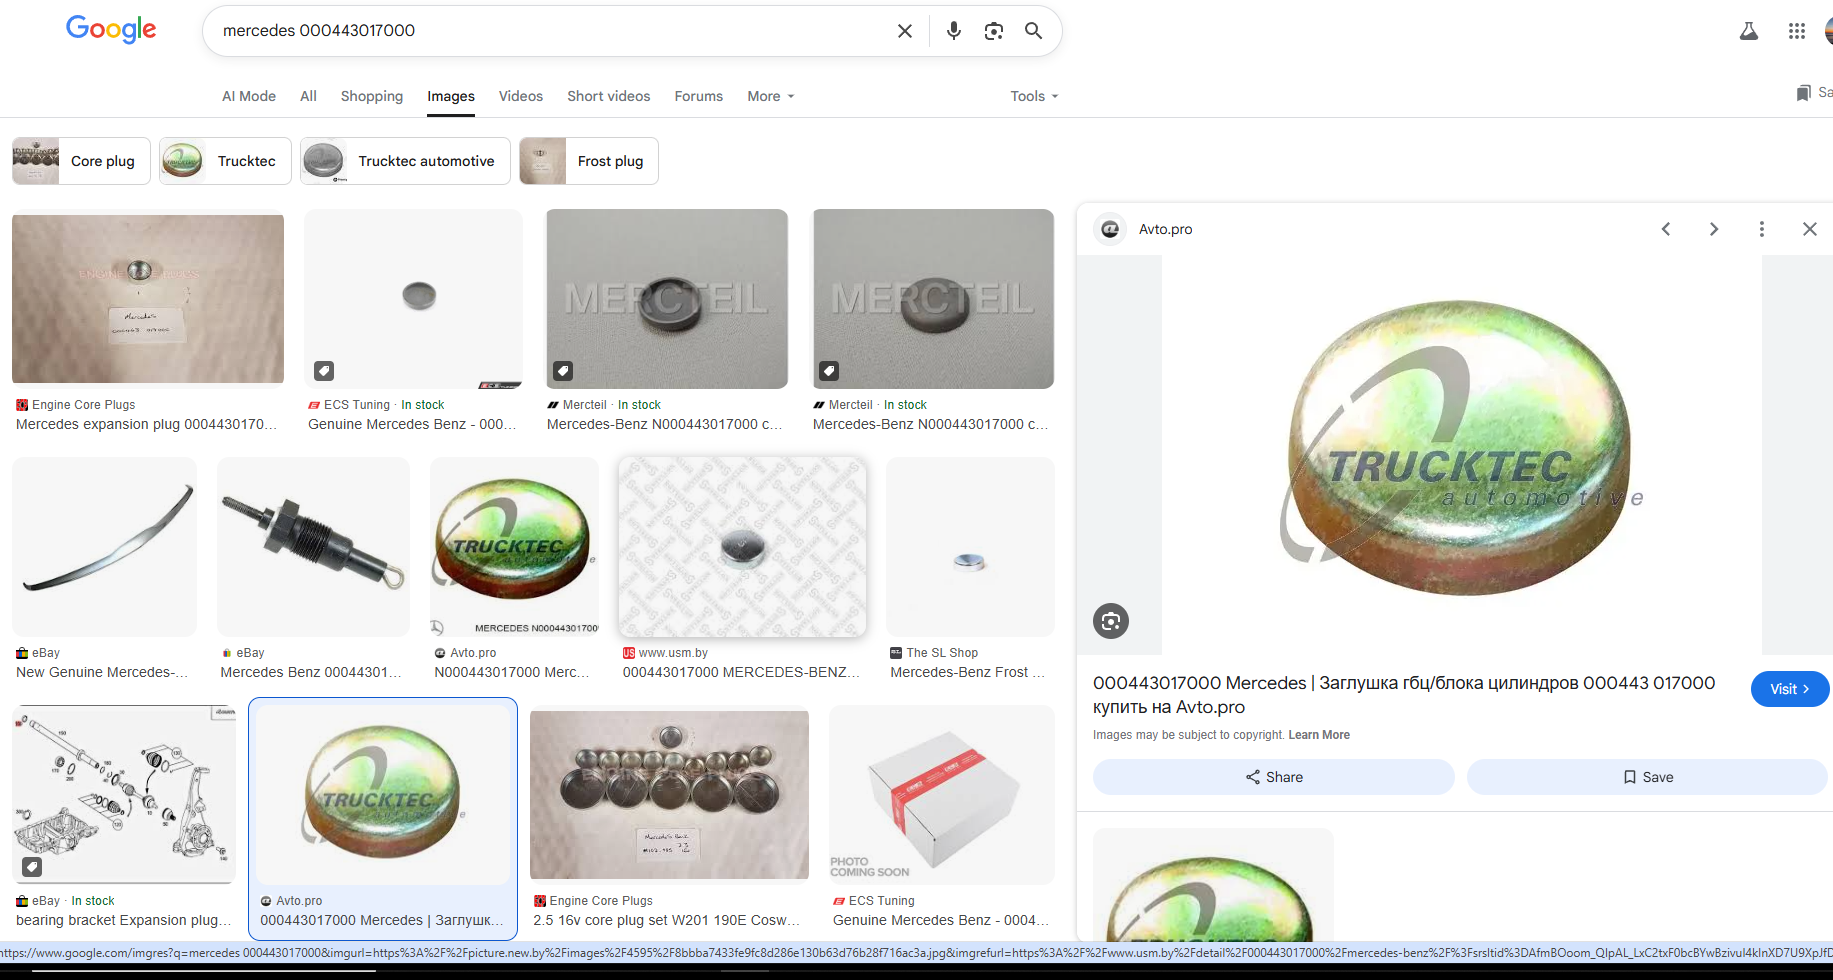Switch to the Videos tab

pos(520,96)
